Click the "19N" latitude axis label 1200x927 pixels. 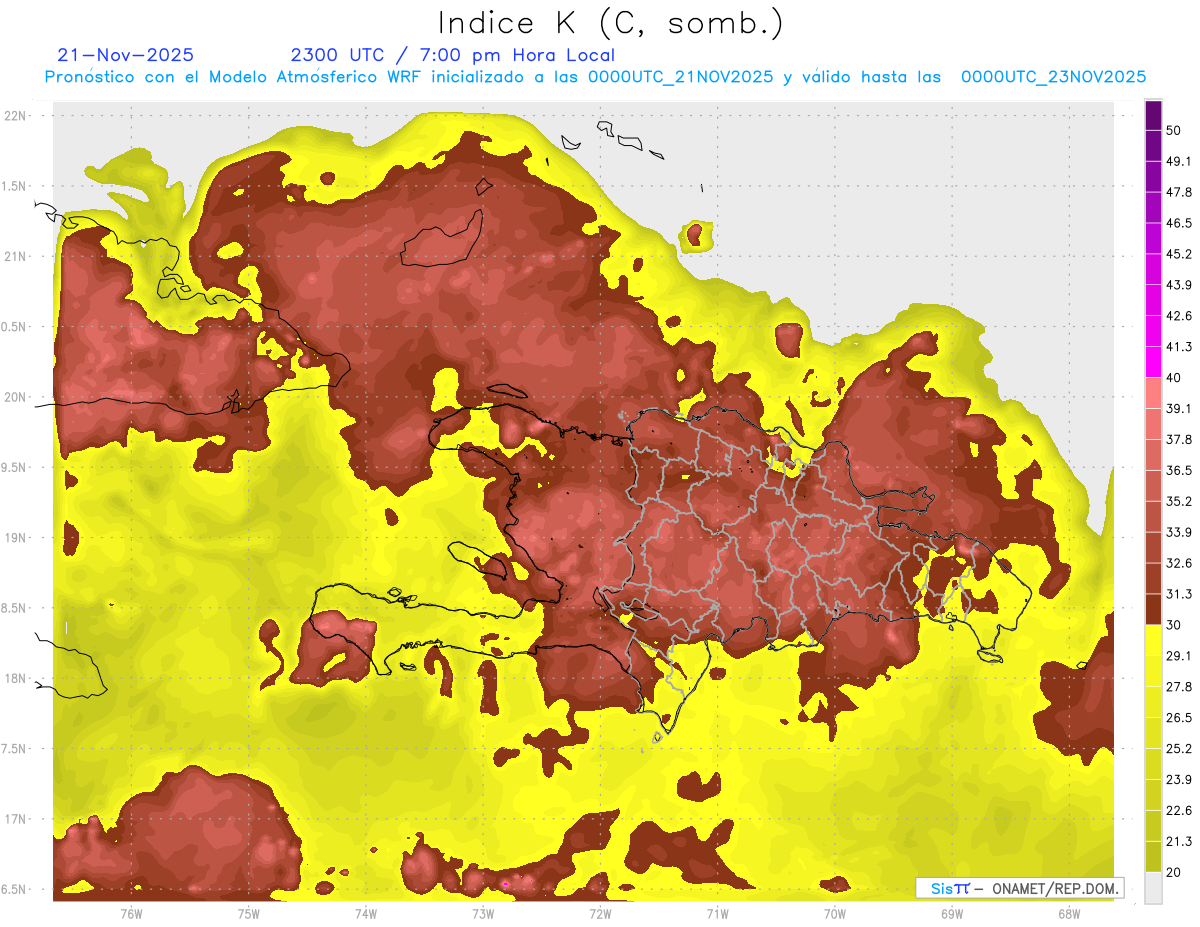point(17,538)
